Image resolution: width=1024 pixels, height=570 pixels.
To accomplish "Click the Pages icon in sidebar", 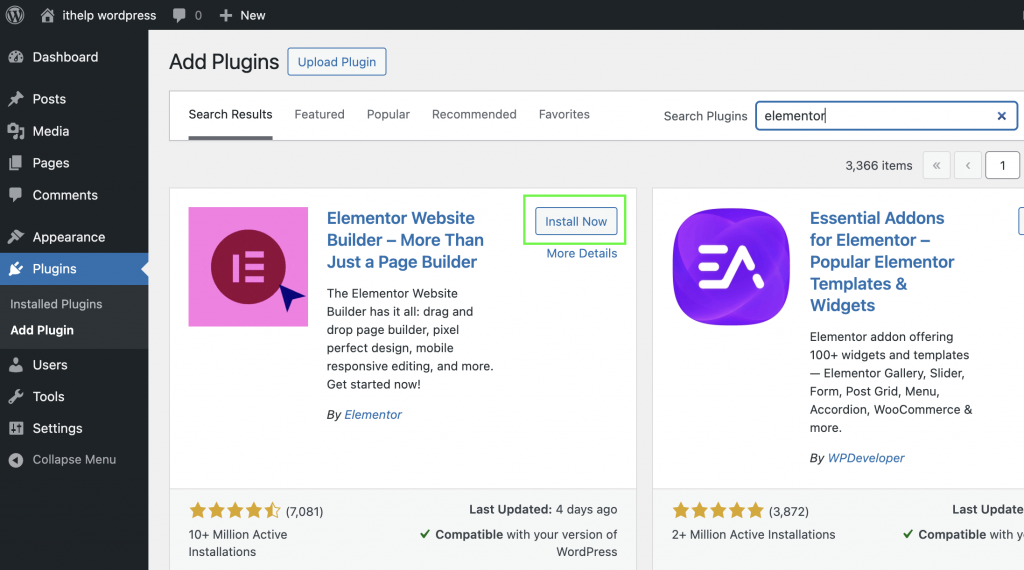I will click(16, 163).
